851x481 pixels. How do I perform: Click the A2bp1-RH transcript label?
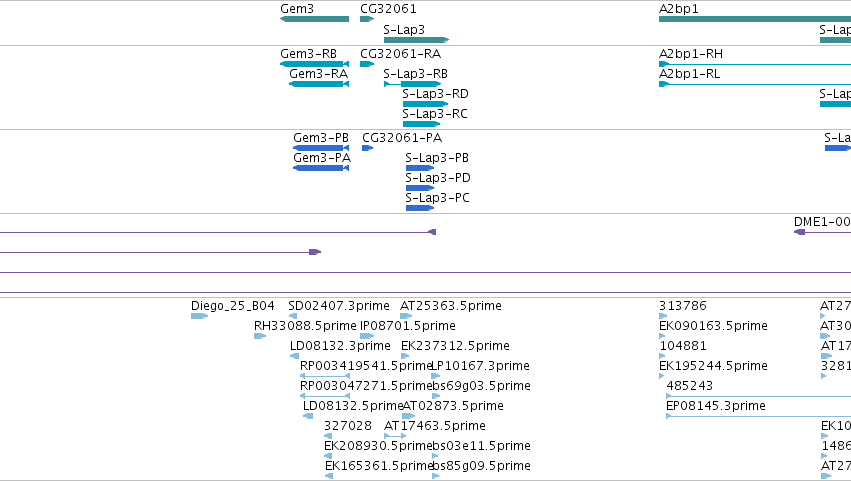(690, 54)
